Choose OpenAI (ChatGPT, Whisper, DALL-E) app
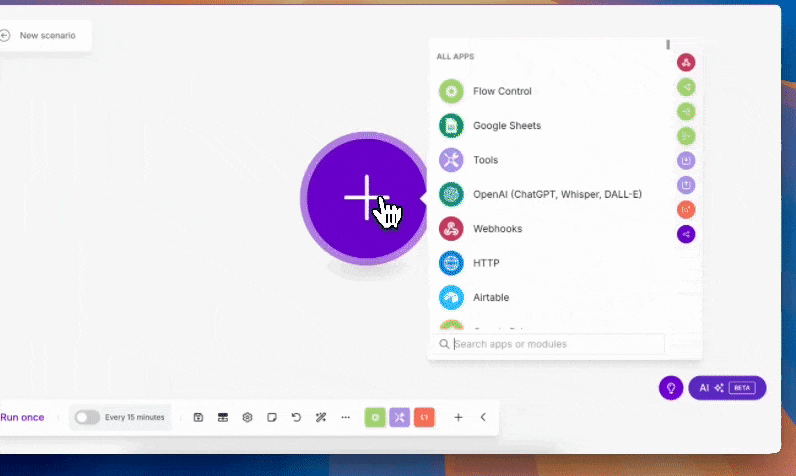The width and height of the screenshot is (796, 476). click(x=557, y=194)
